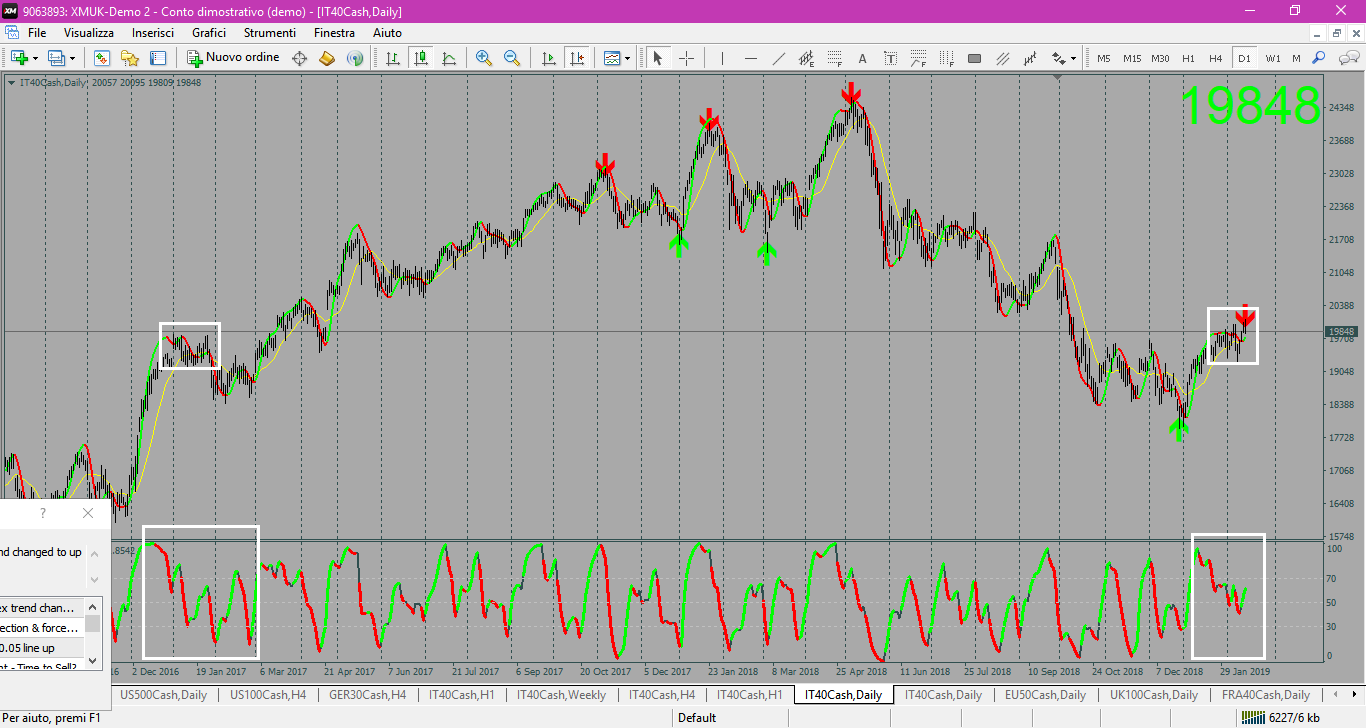The width and height of the screenshot is (1366, 728).
Task: Open the arrows objects icon
Action: coord(1058,58)
